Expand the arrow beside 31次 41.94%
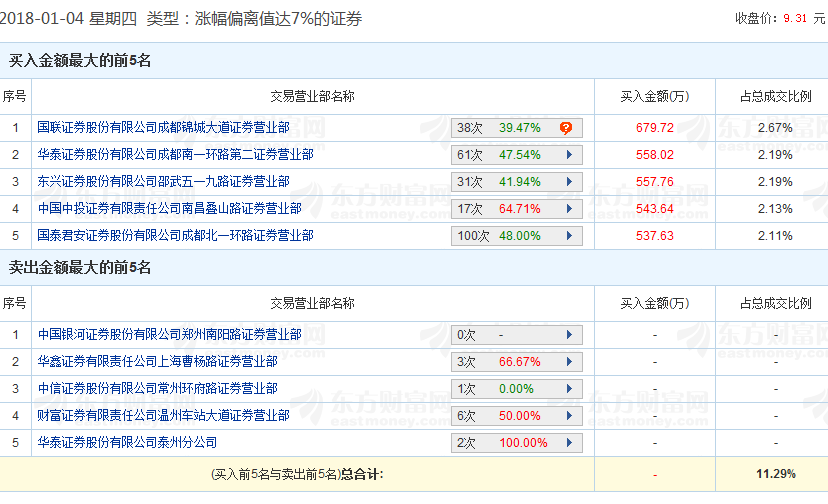Screen dimensions: 828x504 click(x=569, y=182)
